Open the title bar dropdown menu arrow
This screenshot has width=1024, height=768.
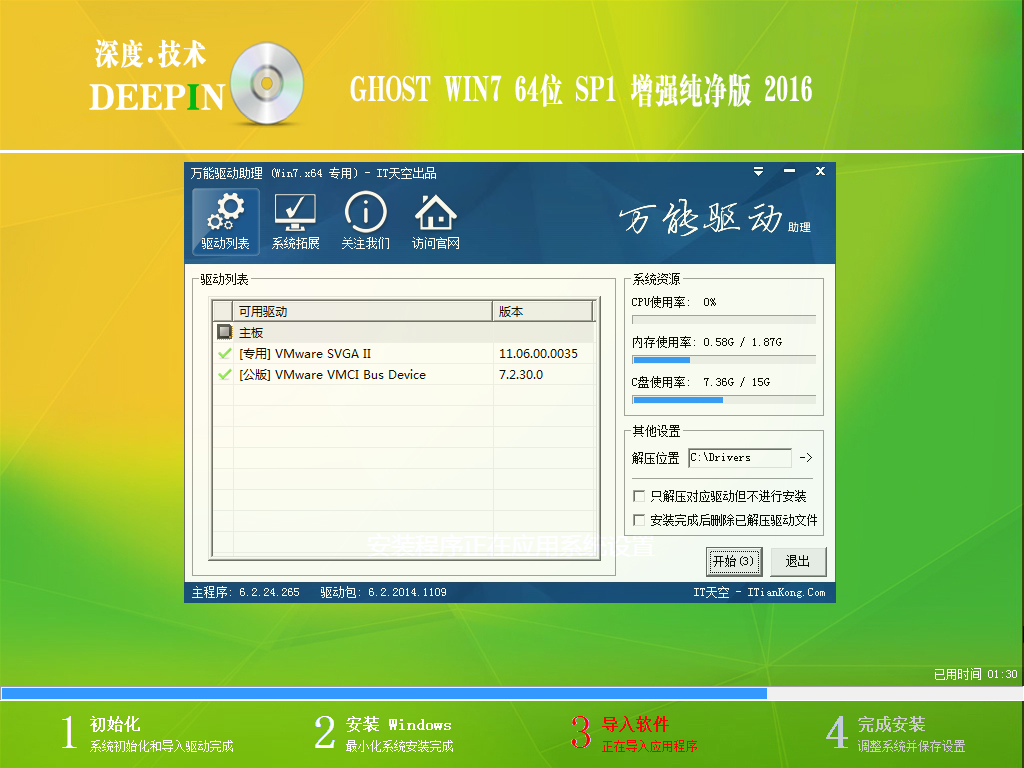pyautogui.click(x=758, y=171)
